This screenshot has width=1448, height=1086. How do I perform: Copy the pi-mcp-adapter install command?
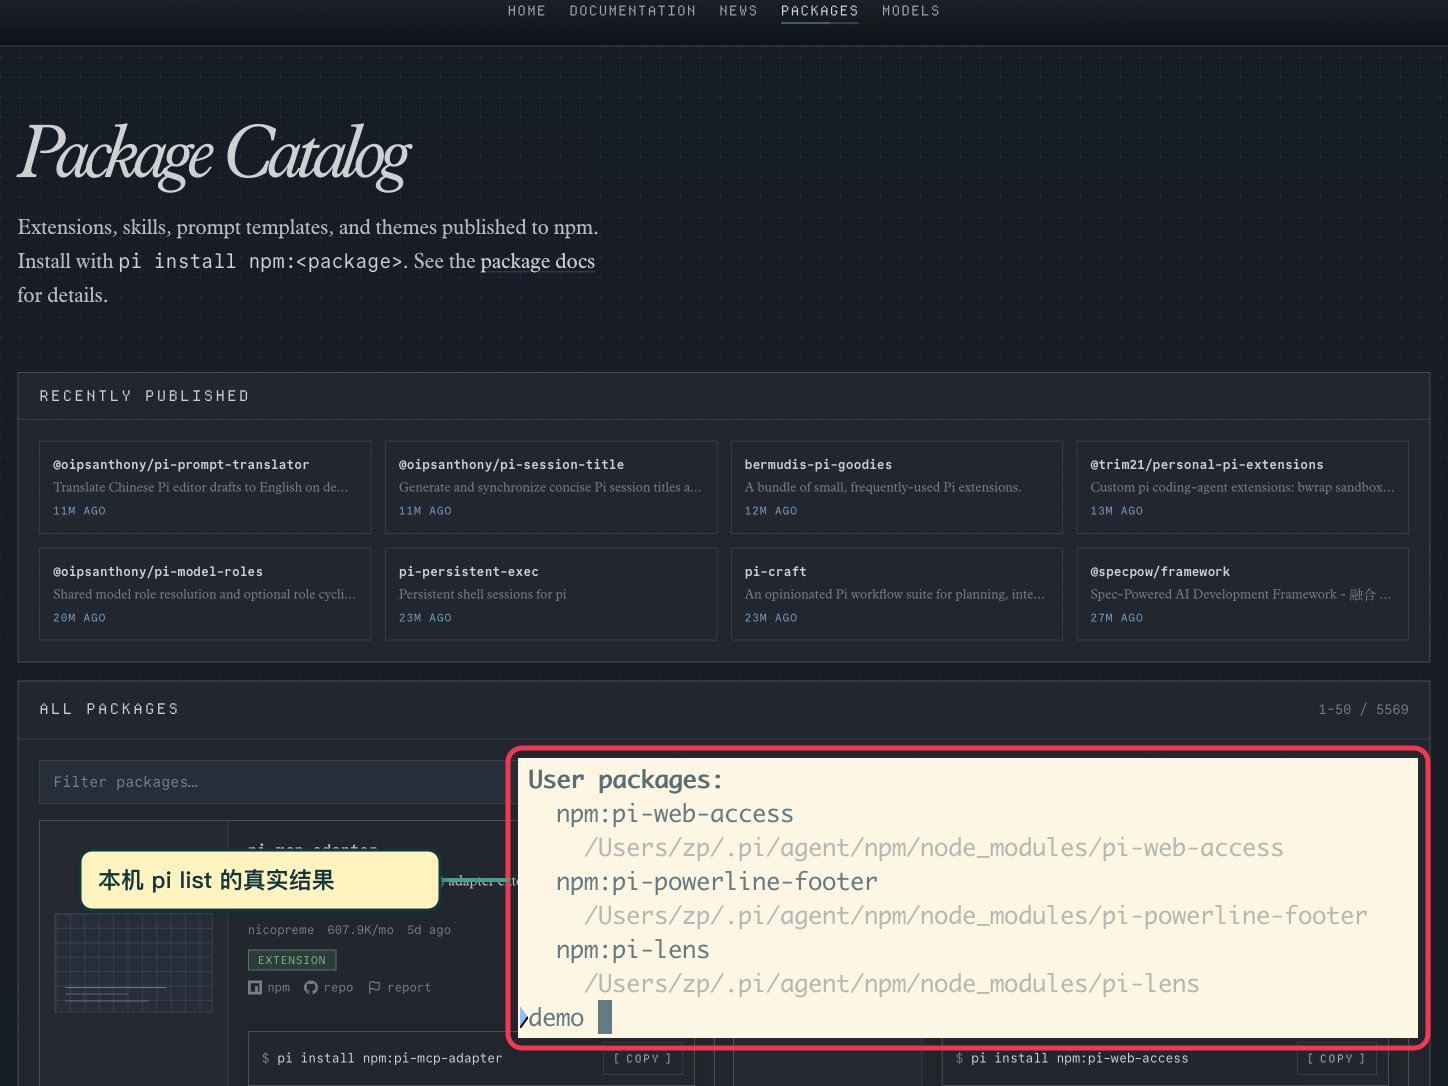[x=642, y=1058]
